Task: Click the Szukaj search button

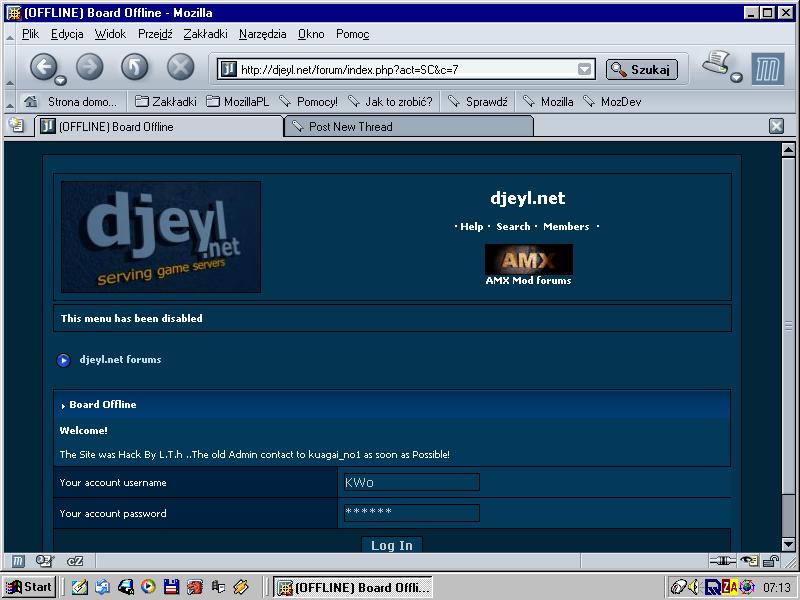Action: click(x=642, y=69)
